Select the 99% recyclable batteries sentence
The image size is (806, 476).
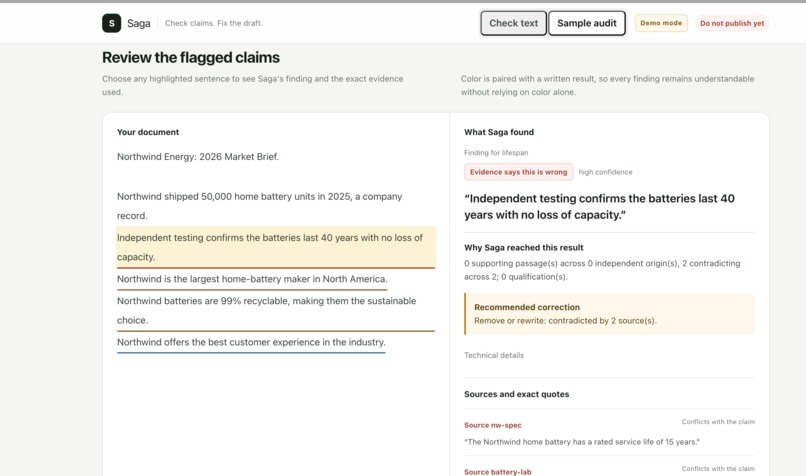click(276, 310)
